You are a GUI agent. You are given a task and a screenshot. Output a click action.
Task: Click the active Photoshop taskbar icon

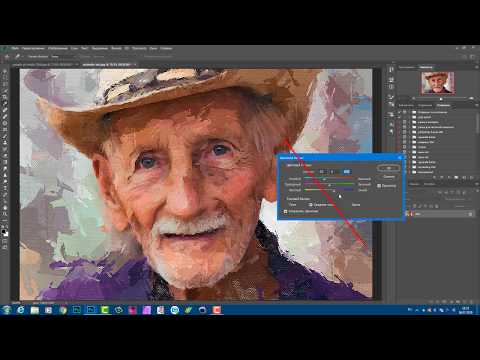(91, 310)
